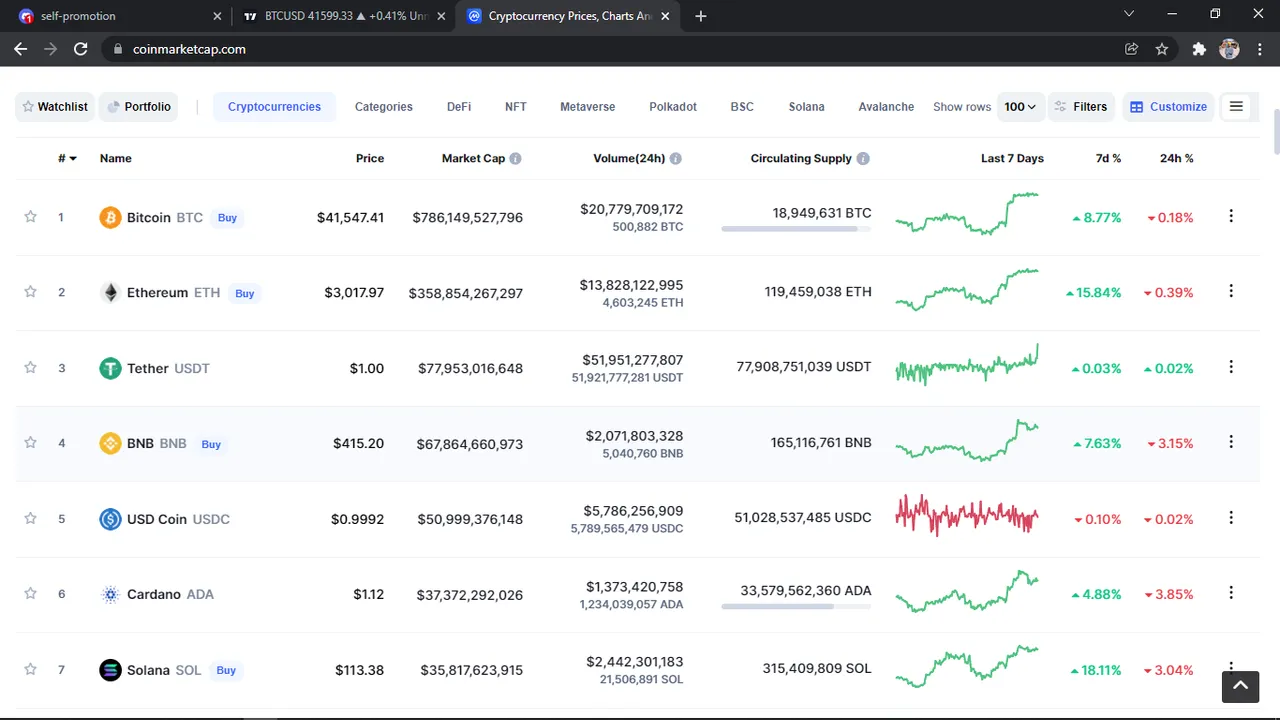Click the Ethereum logo icon
This screenshot has height=720, width=1280.
pyautogui.click(x=110, y=293)
